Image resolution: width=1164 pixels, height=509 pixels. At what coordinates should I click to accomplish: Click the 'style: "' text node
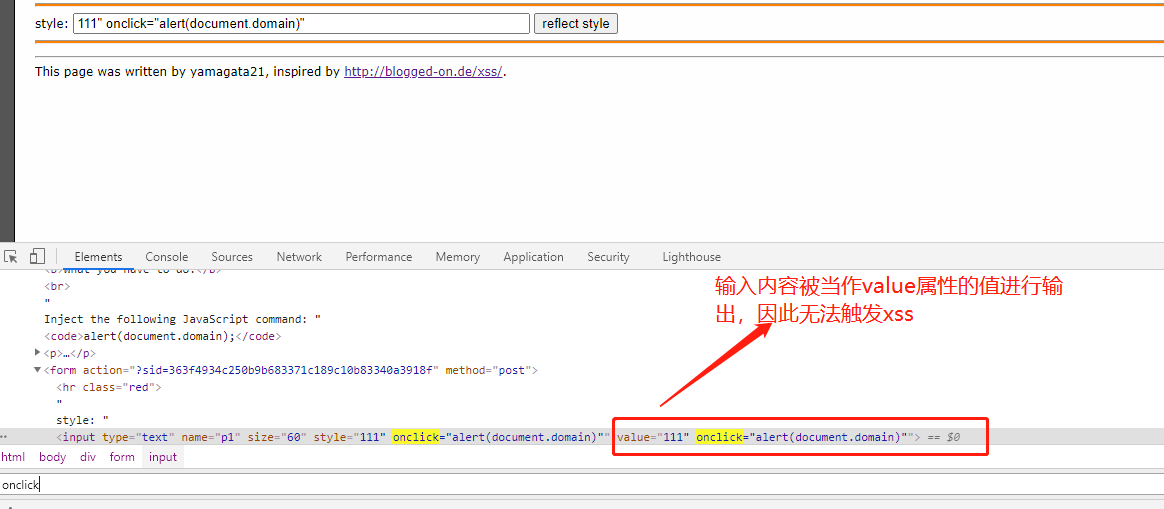tap(82, 420)
